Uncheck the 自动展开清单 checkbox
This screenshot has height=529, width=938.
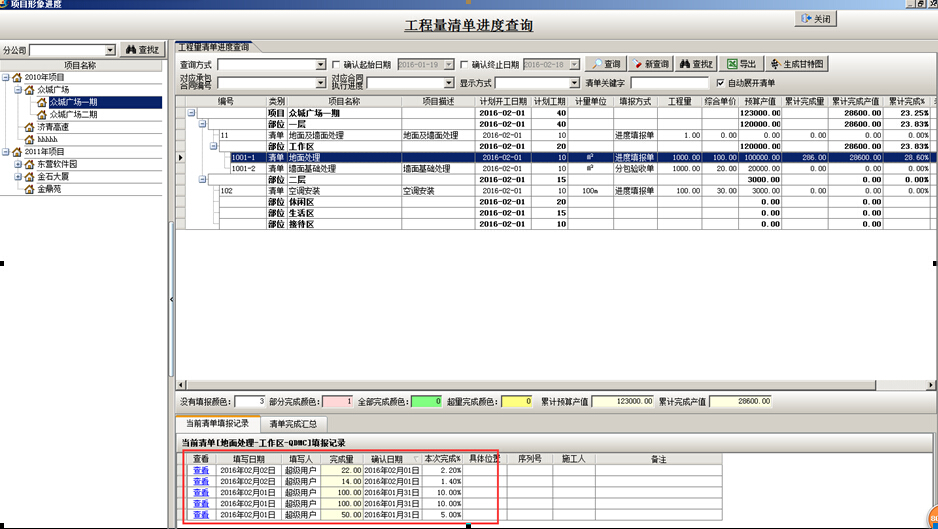[720, 83]
